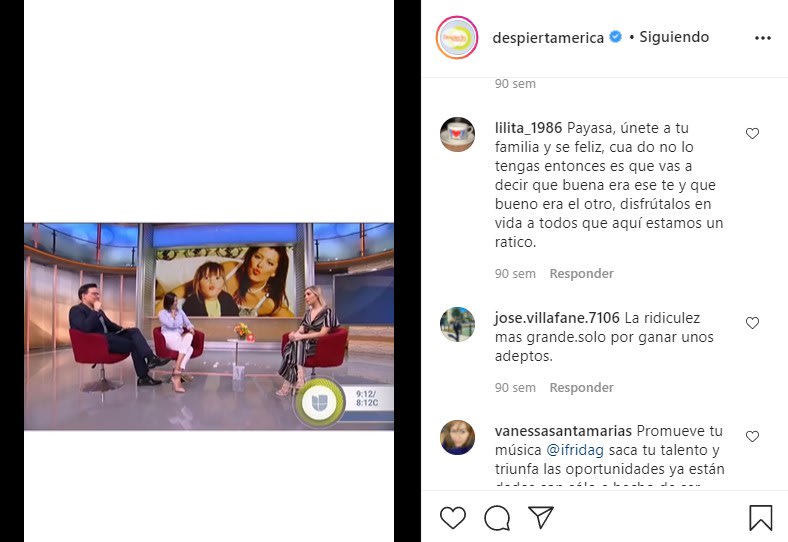Open vanessasantamarias's avatar
This screenshot has height=542, width=788.
[x=457, y=437]
